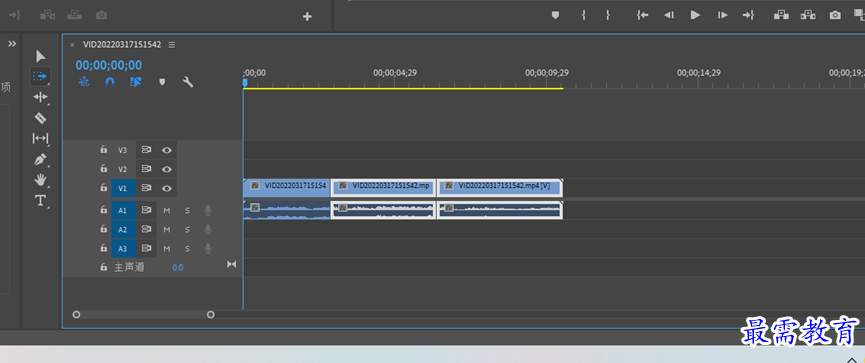865x363 pixels.
Task: Toggle sync lock on A1 track
Action: [x=146, y=210]
